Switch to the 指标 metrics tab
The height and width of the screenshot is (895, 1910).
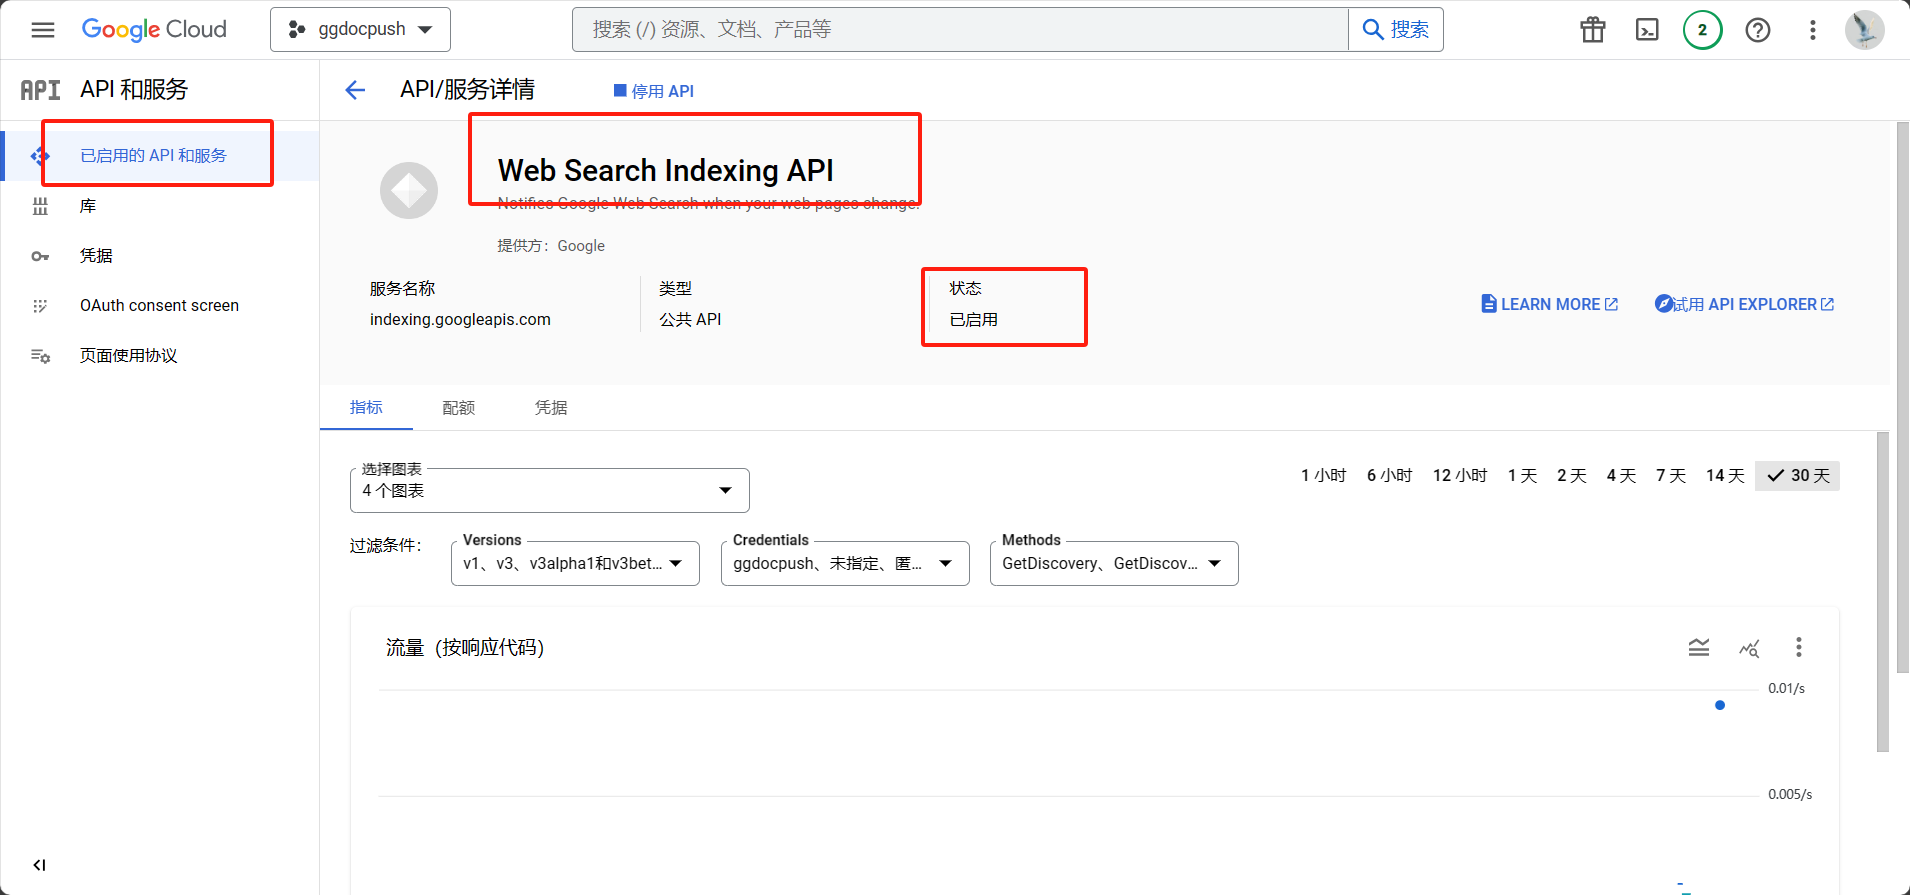(366, 407)
